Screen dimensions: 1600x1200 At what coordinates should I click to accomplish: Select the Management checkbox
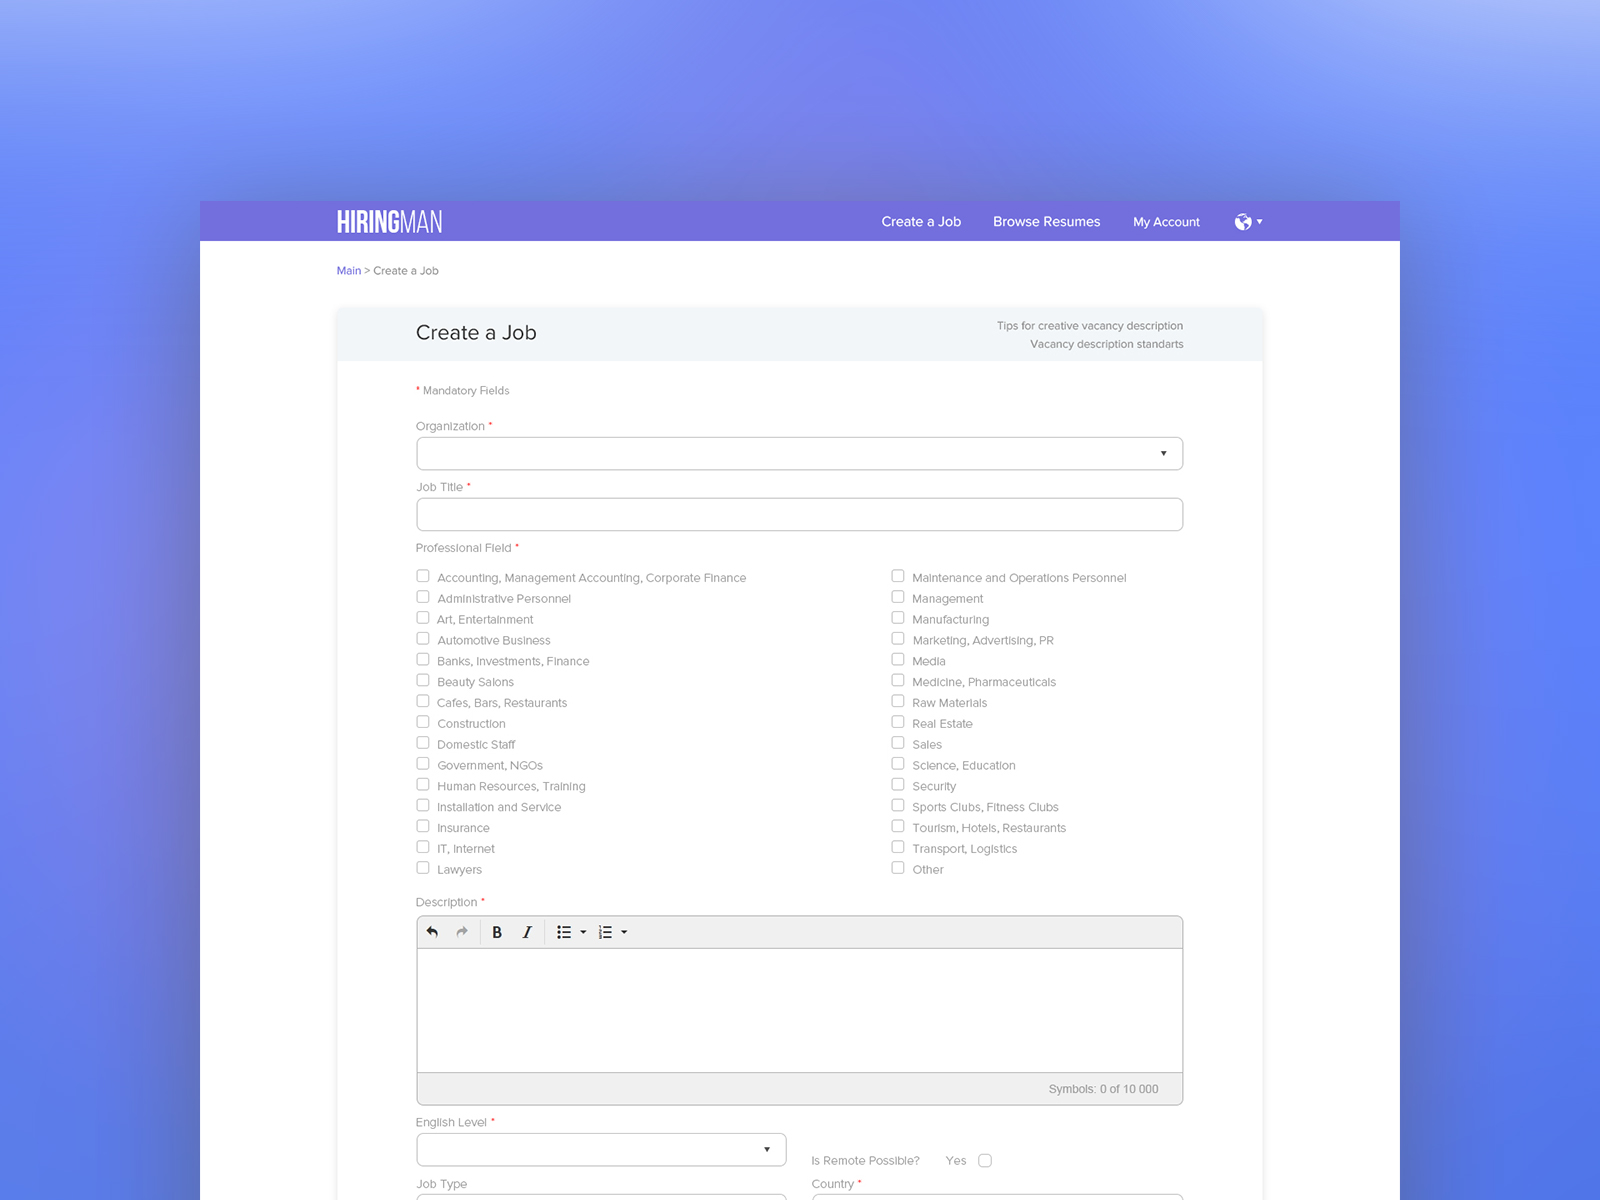tap(898, 597)
